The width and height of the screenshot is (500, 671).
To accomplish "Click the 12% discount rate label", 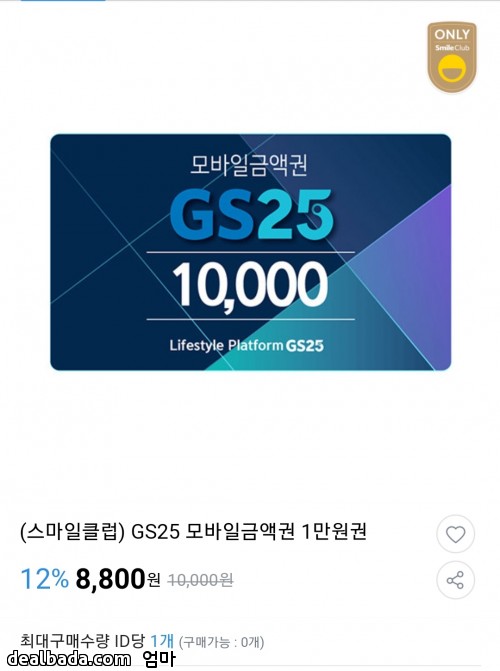I will click(x=45, y=579).
